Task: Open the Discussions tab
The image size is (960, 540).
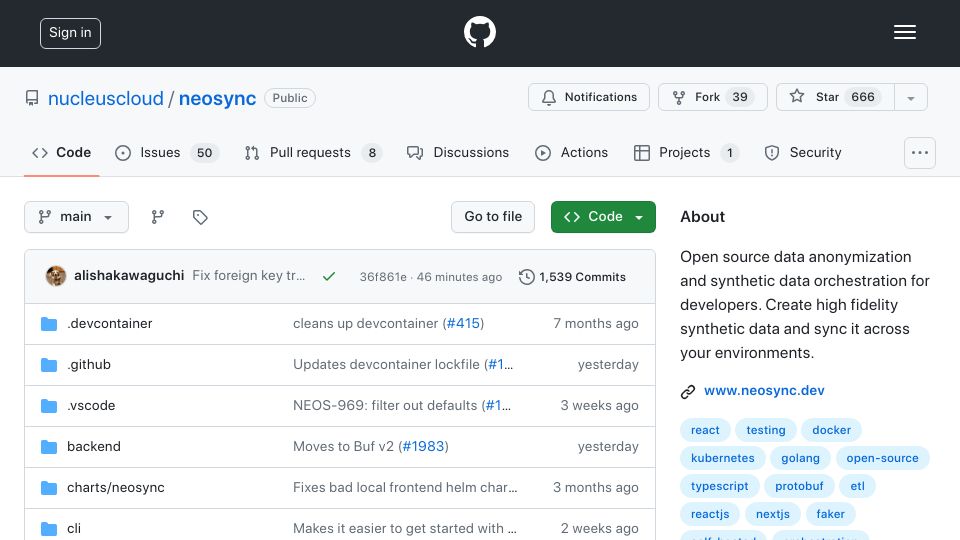Action: 457,152
